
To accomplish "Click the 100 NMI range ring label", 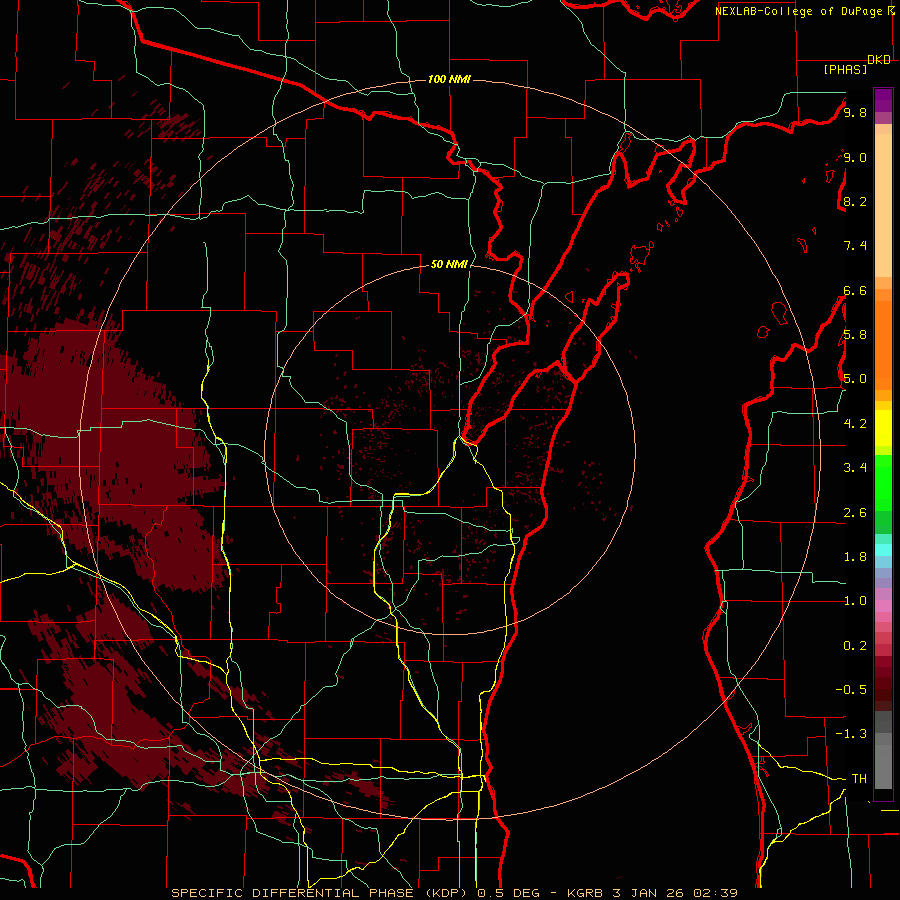I will pyautogui.click(x=449, y=79).
